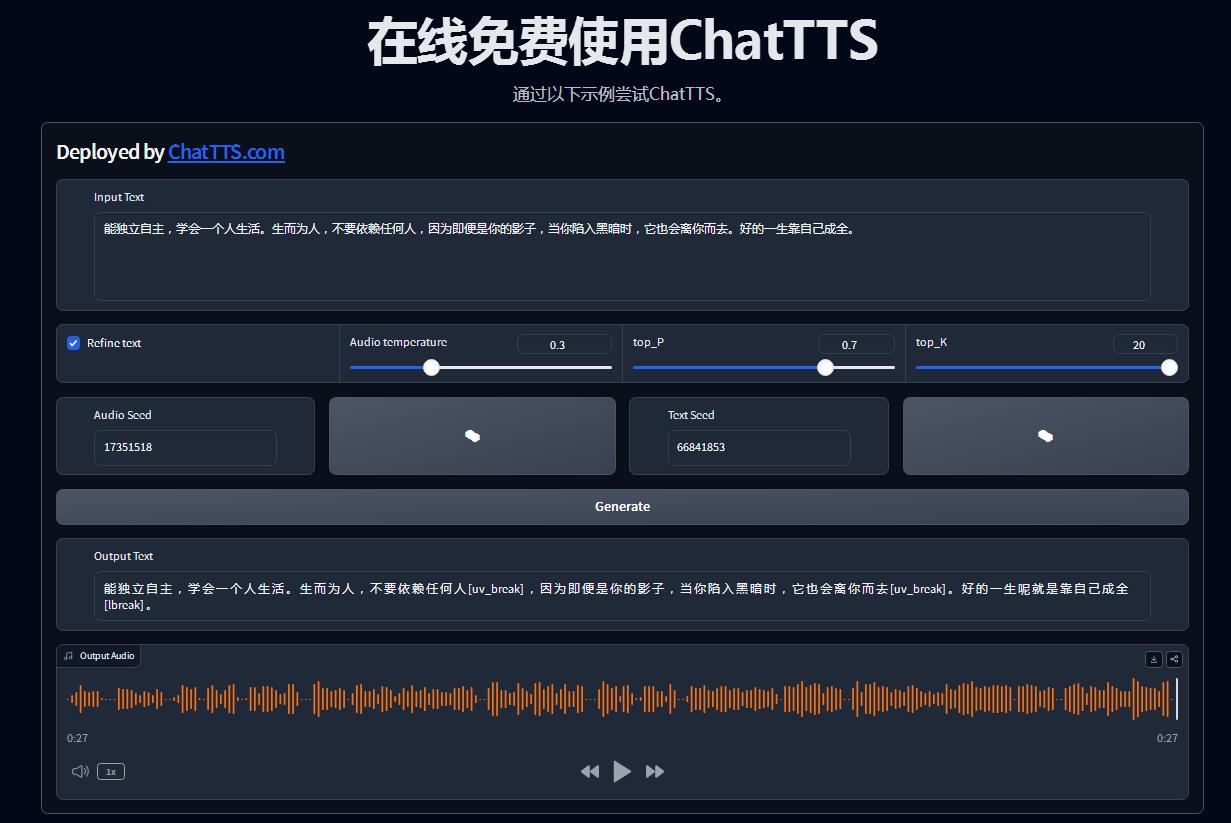Click the random dice icon beside Text Seed
This screenshot has width=1231, height=823.
click(1044, 435)
